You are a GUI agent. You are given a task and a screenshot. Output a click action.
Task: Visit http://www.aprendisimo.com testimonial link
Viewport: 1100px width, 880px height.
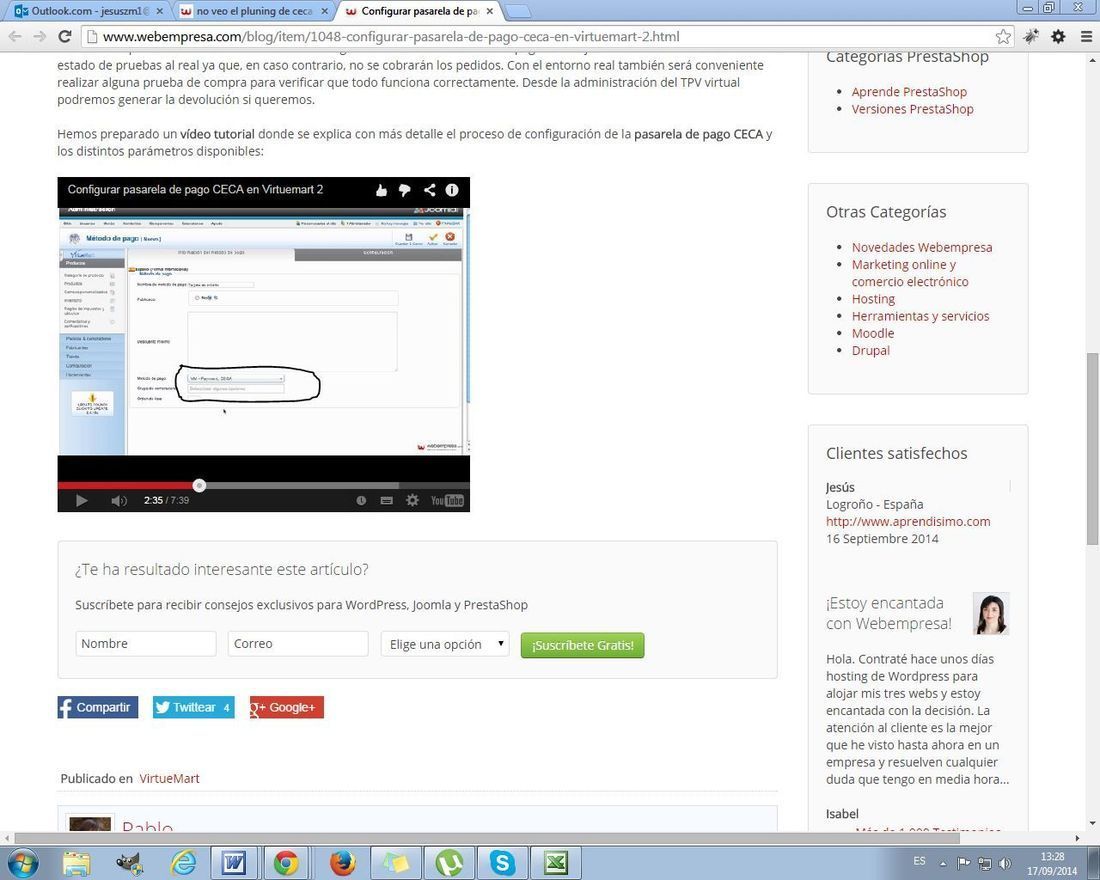tap(908, 521)
